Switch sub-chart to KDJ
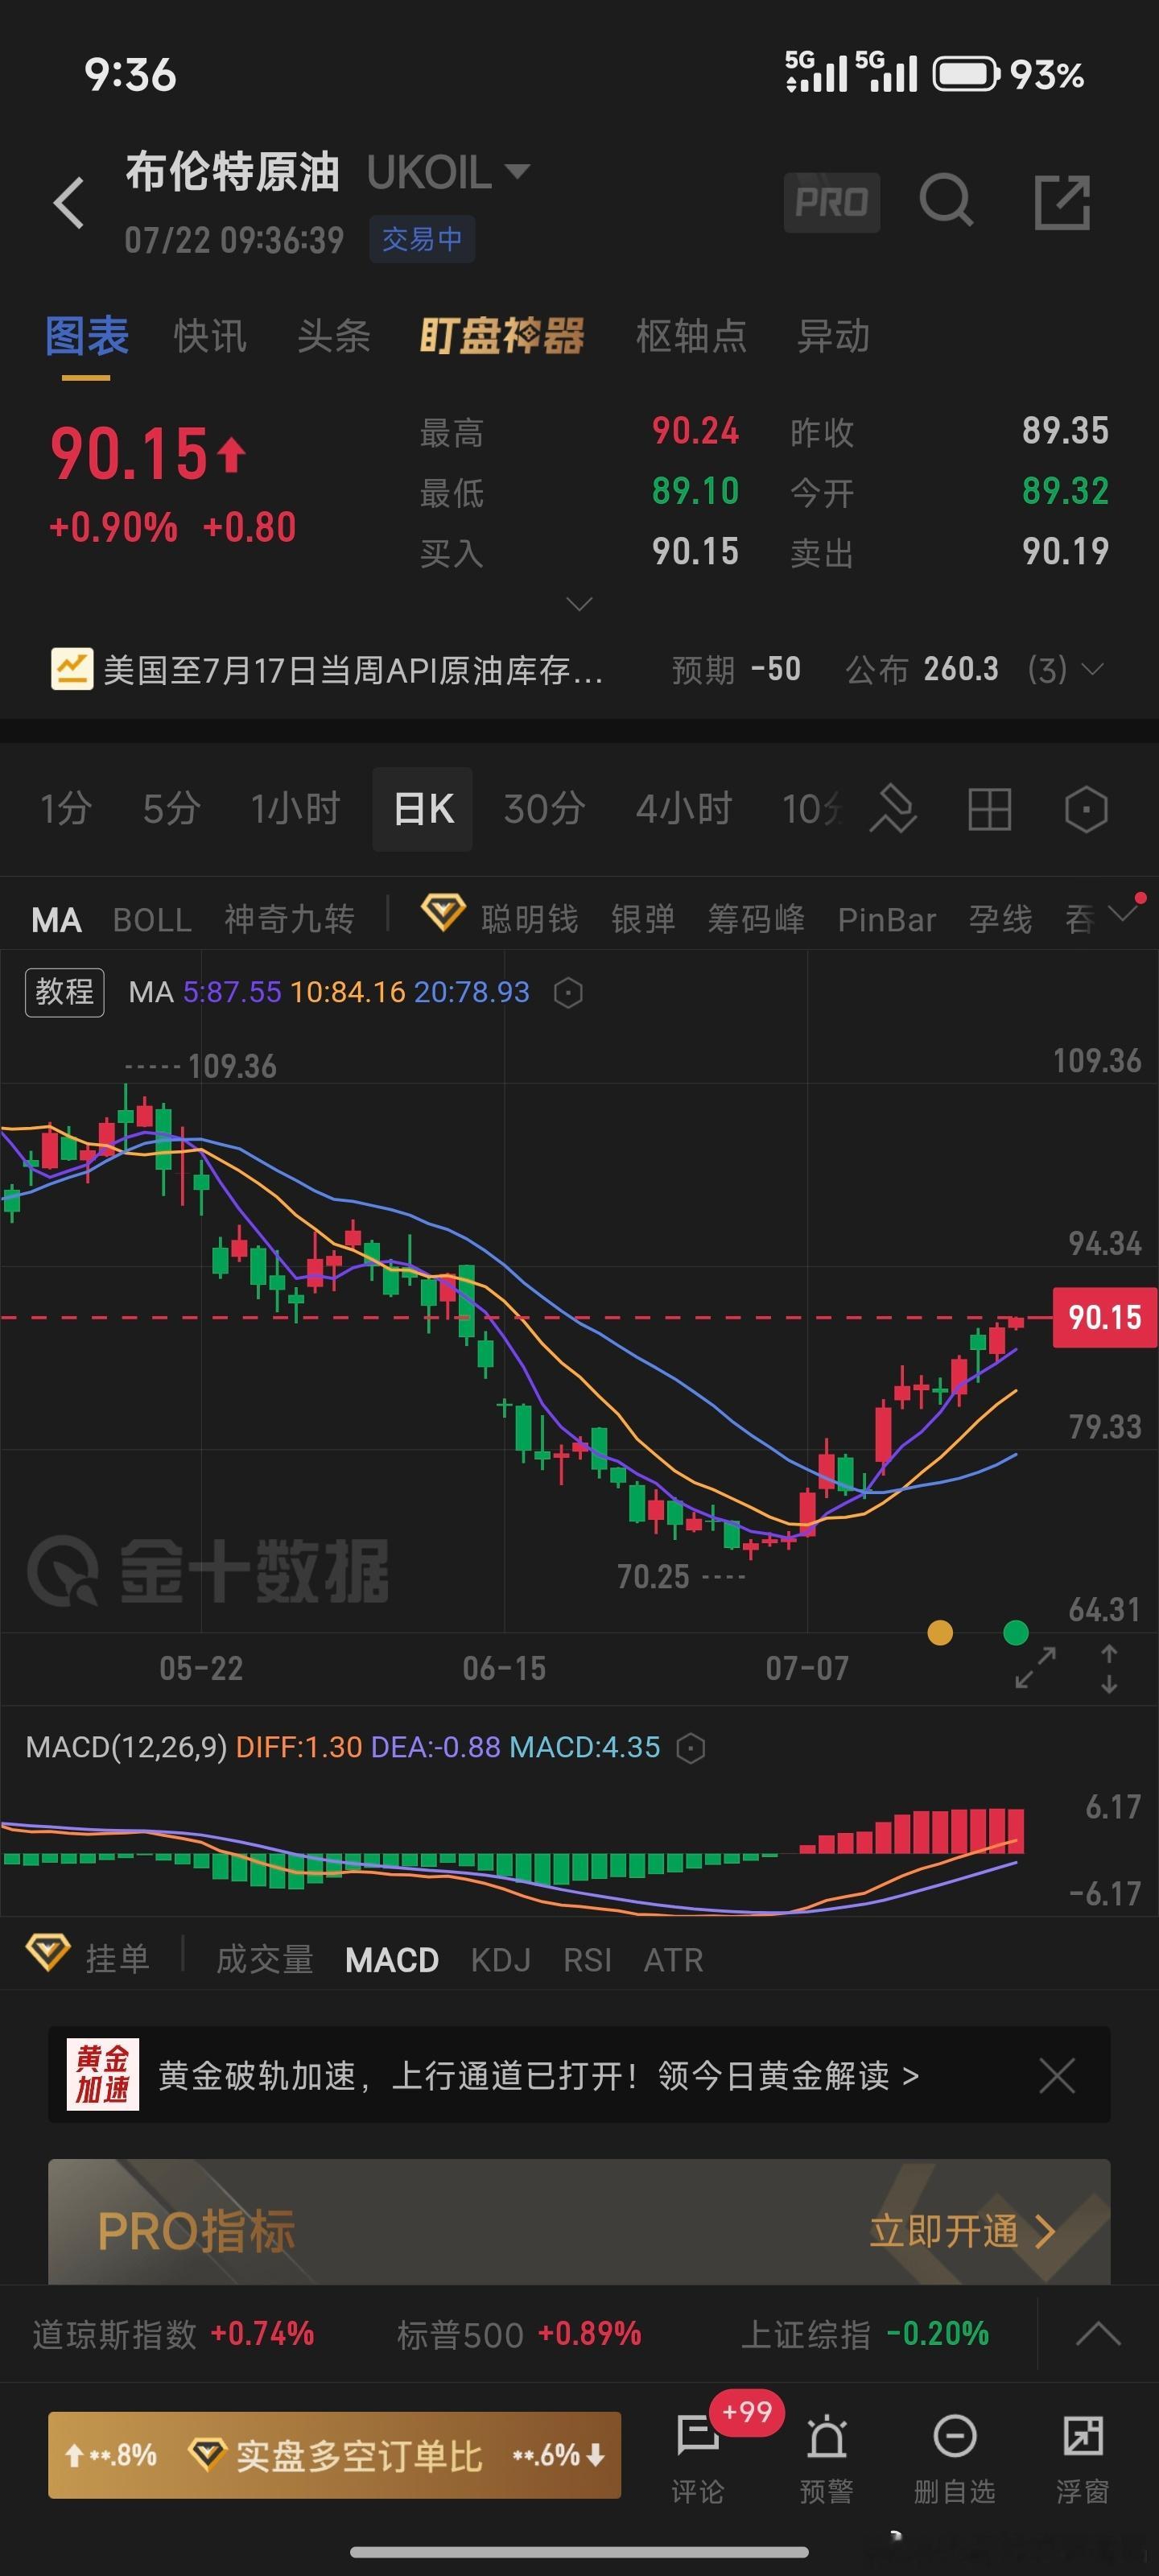Image resolution: width=1159 pixels, height=2576 pixels. click(501, 1960)
